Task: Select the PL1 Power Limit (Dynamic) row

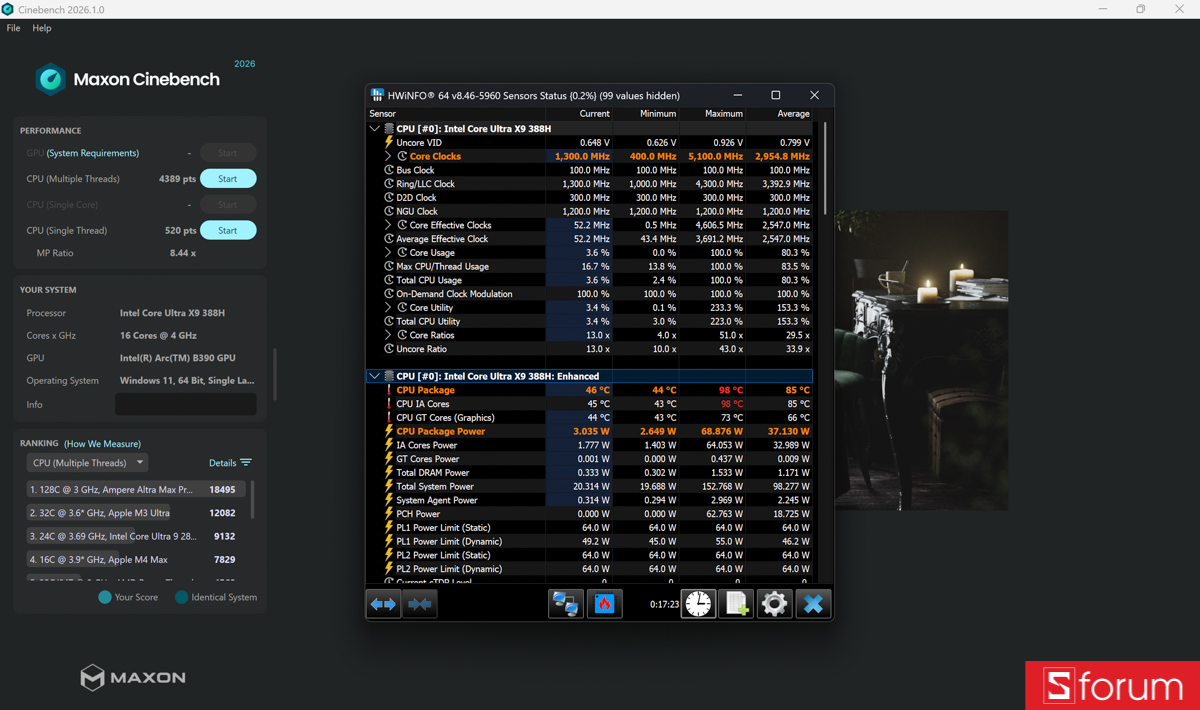Action: (590, 541)
